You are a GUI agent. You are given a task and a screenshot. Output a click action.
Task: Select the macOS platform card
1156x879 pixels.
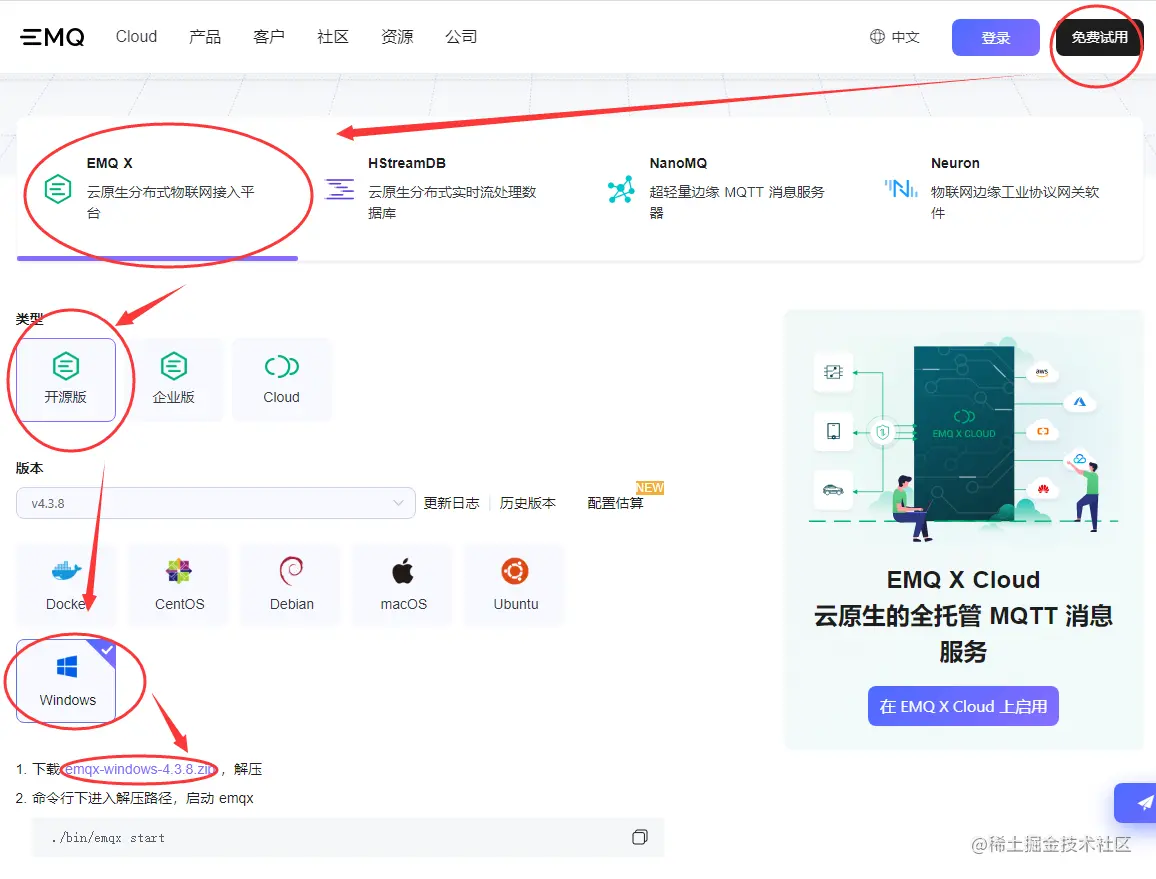403,586
